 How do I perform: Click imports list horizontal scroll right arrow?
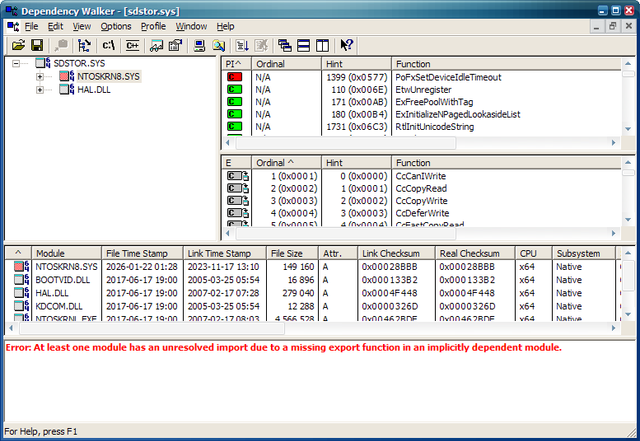613,143
